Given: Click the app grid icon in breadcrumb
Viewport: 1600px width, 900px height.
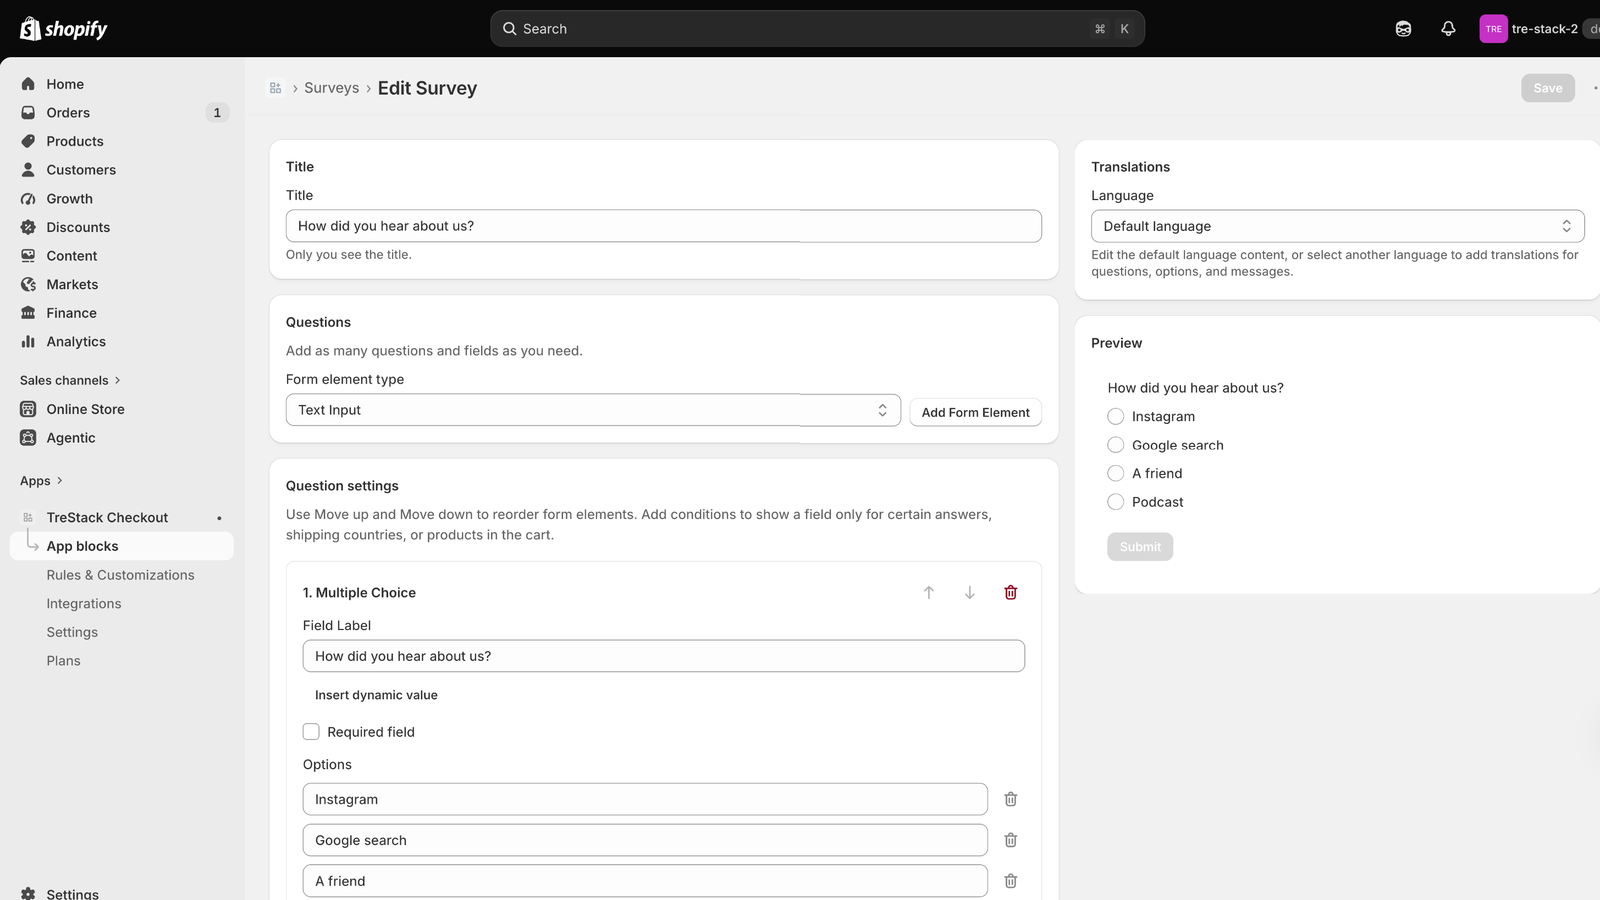Looking at the screenshot, I should (x=275, y=88).
